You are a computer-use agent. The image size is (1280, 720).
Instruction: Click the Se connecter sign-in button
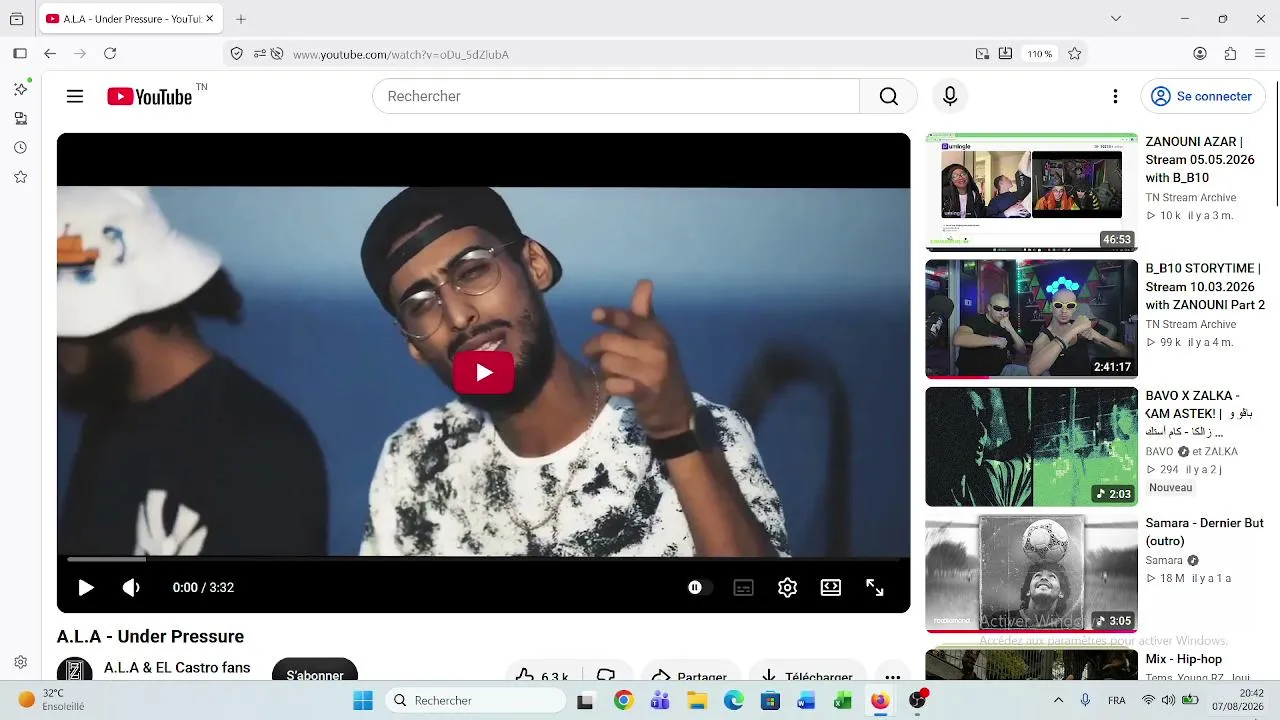[1203, 96]
